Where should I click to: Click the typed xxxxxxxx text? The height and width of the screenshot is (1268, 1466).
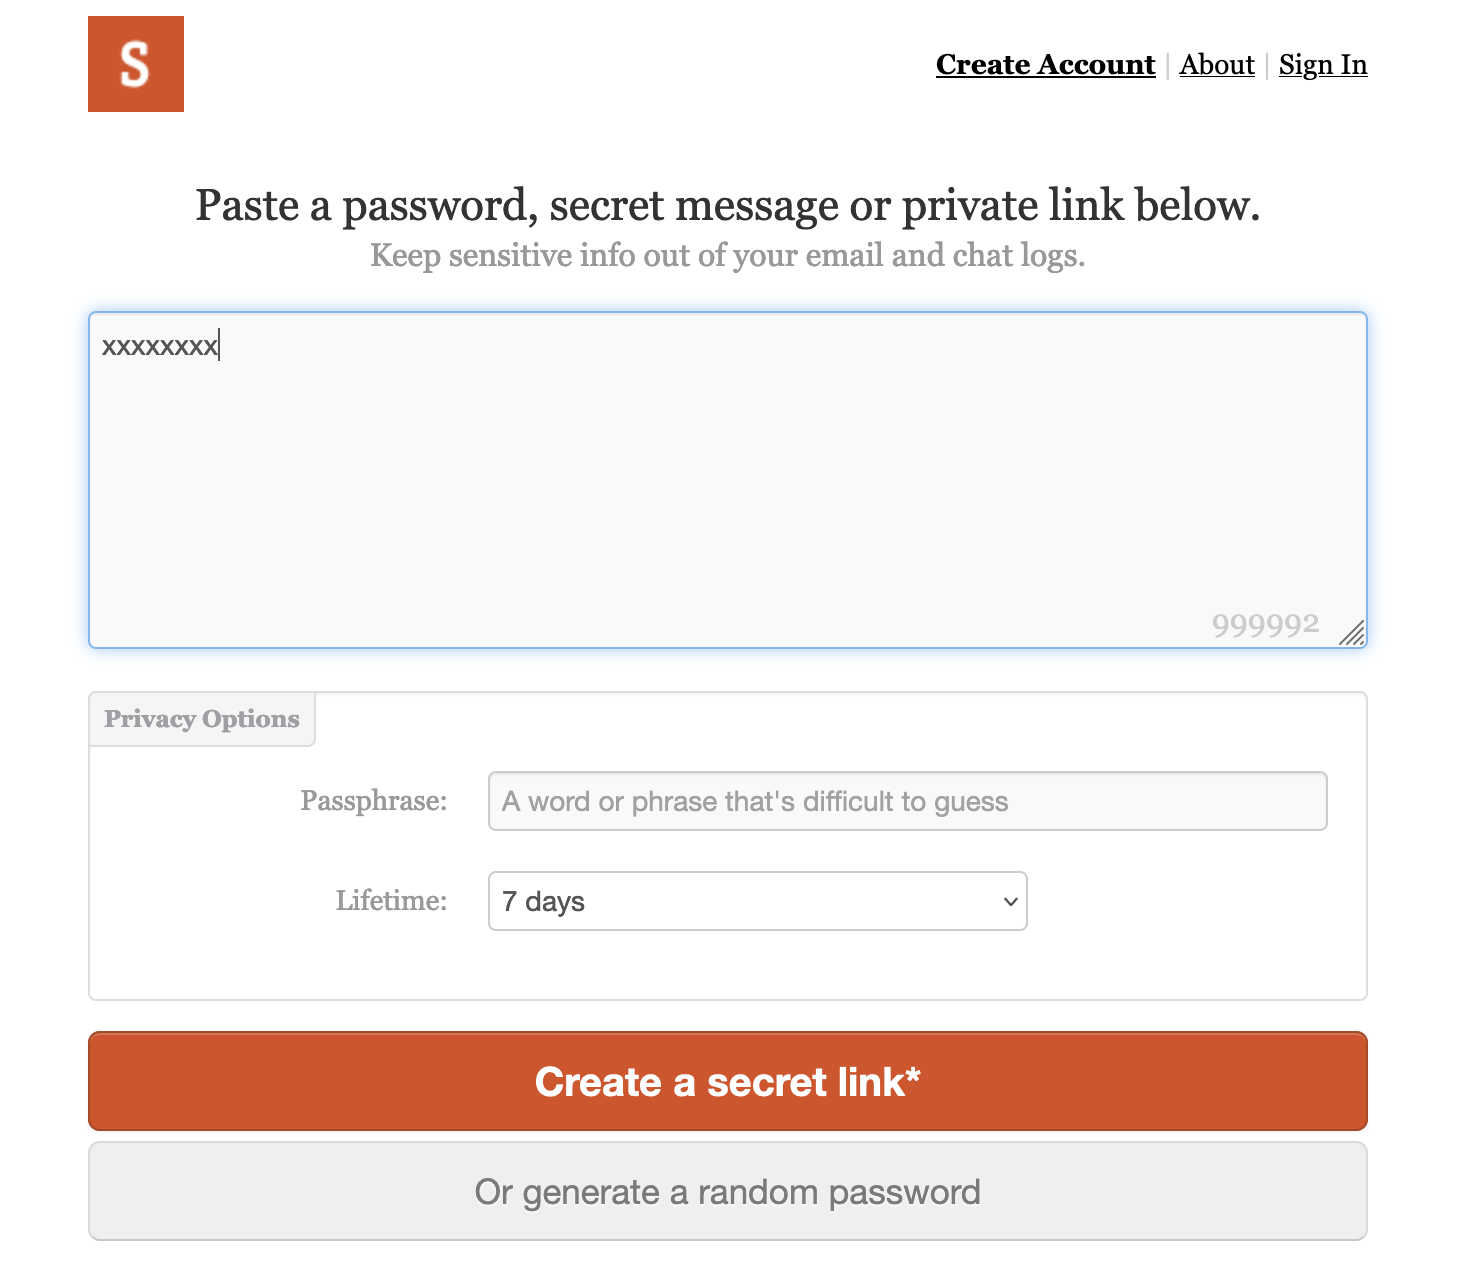(160, 346)
